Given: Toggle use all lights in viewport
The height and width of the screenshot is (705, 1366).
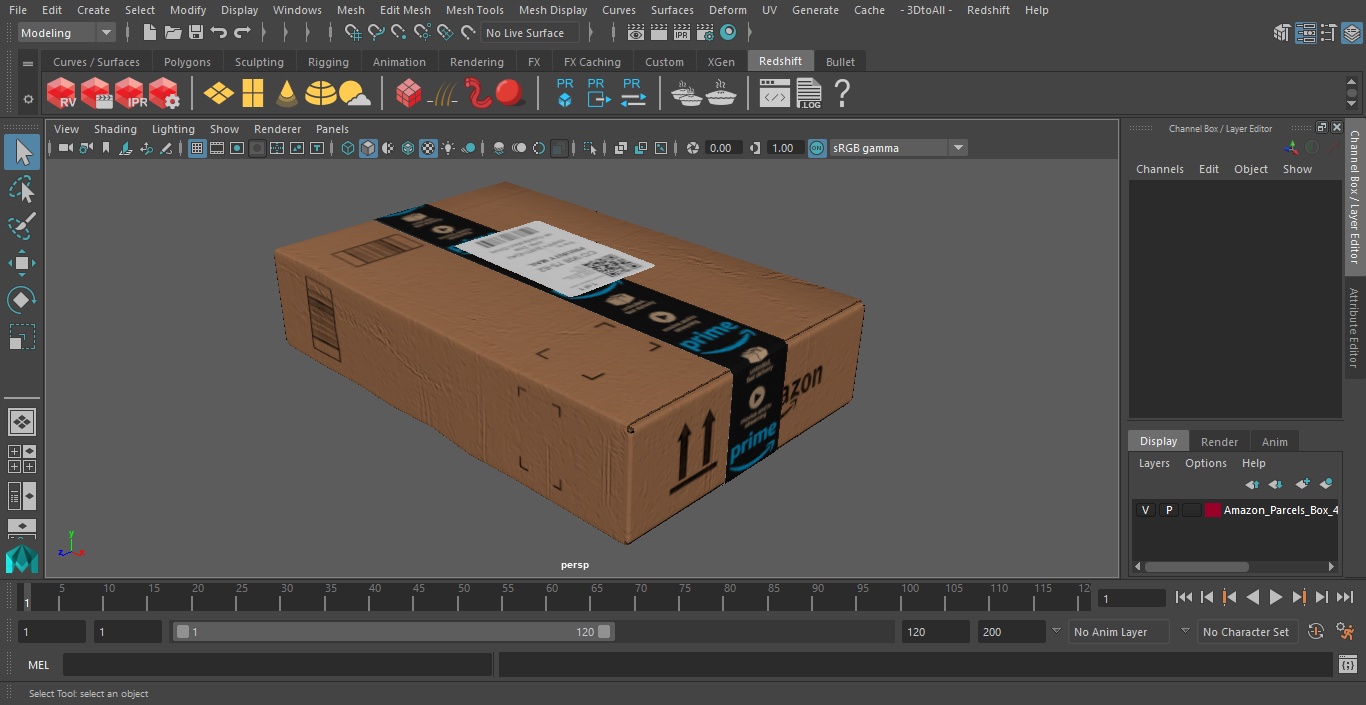Looking at the screenshot, I should [x=448, y=148].
